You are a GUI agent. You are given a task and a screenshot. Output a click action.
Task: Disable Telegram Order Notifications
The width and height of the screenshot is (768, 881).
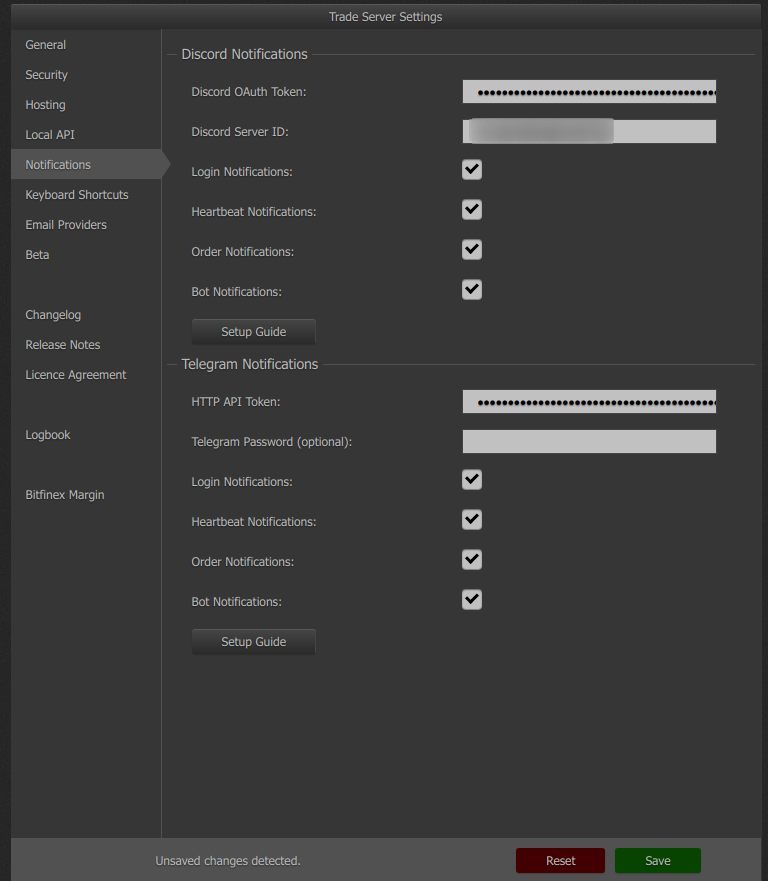tap(472, 560)
